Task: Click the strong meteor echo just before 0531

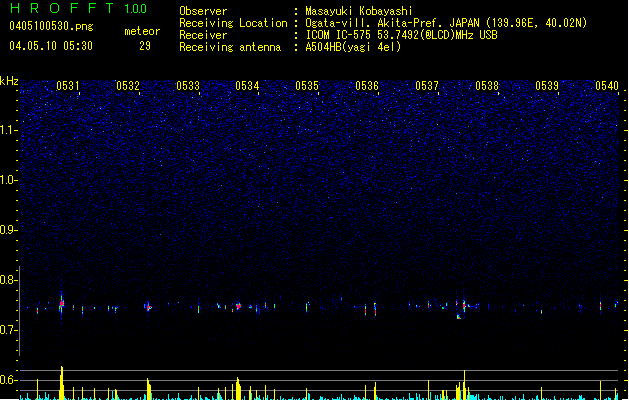Action: [x=61, y=305]
